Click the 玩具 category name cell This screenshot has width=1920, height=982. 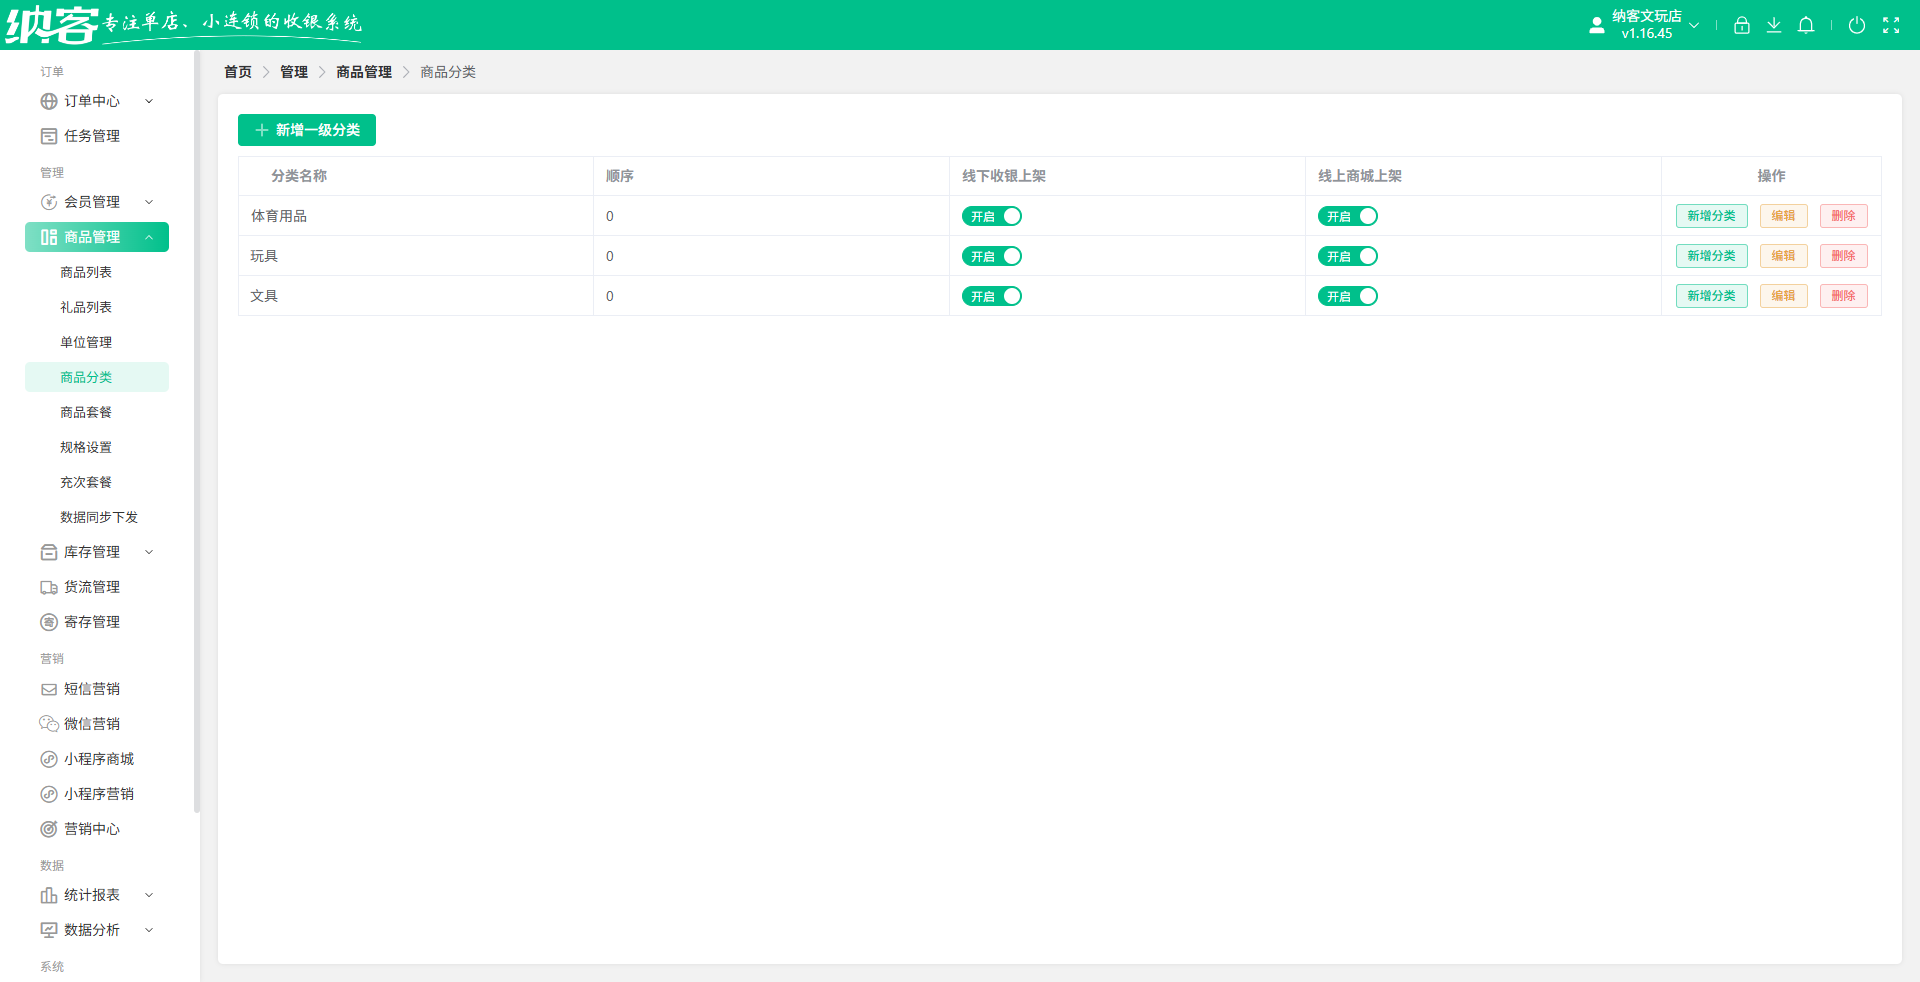(x=416, y=256)
